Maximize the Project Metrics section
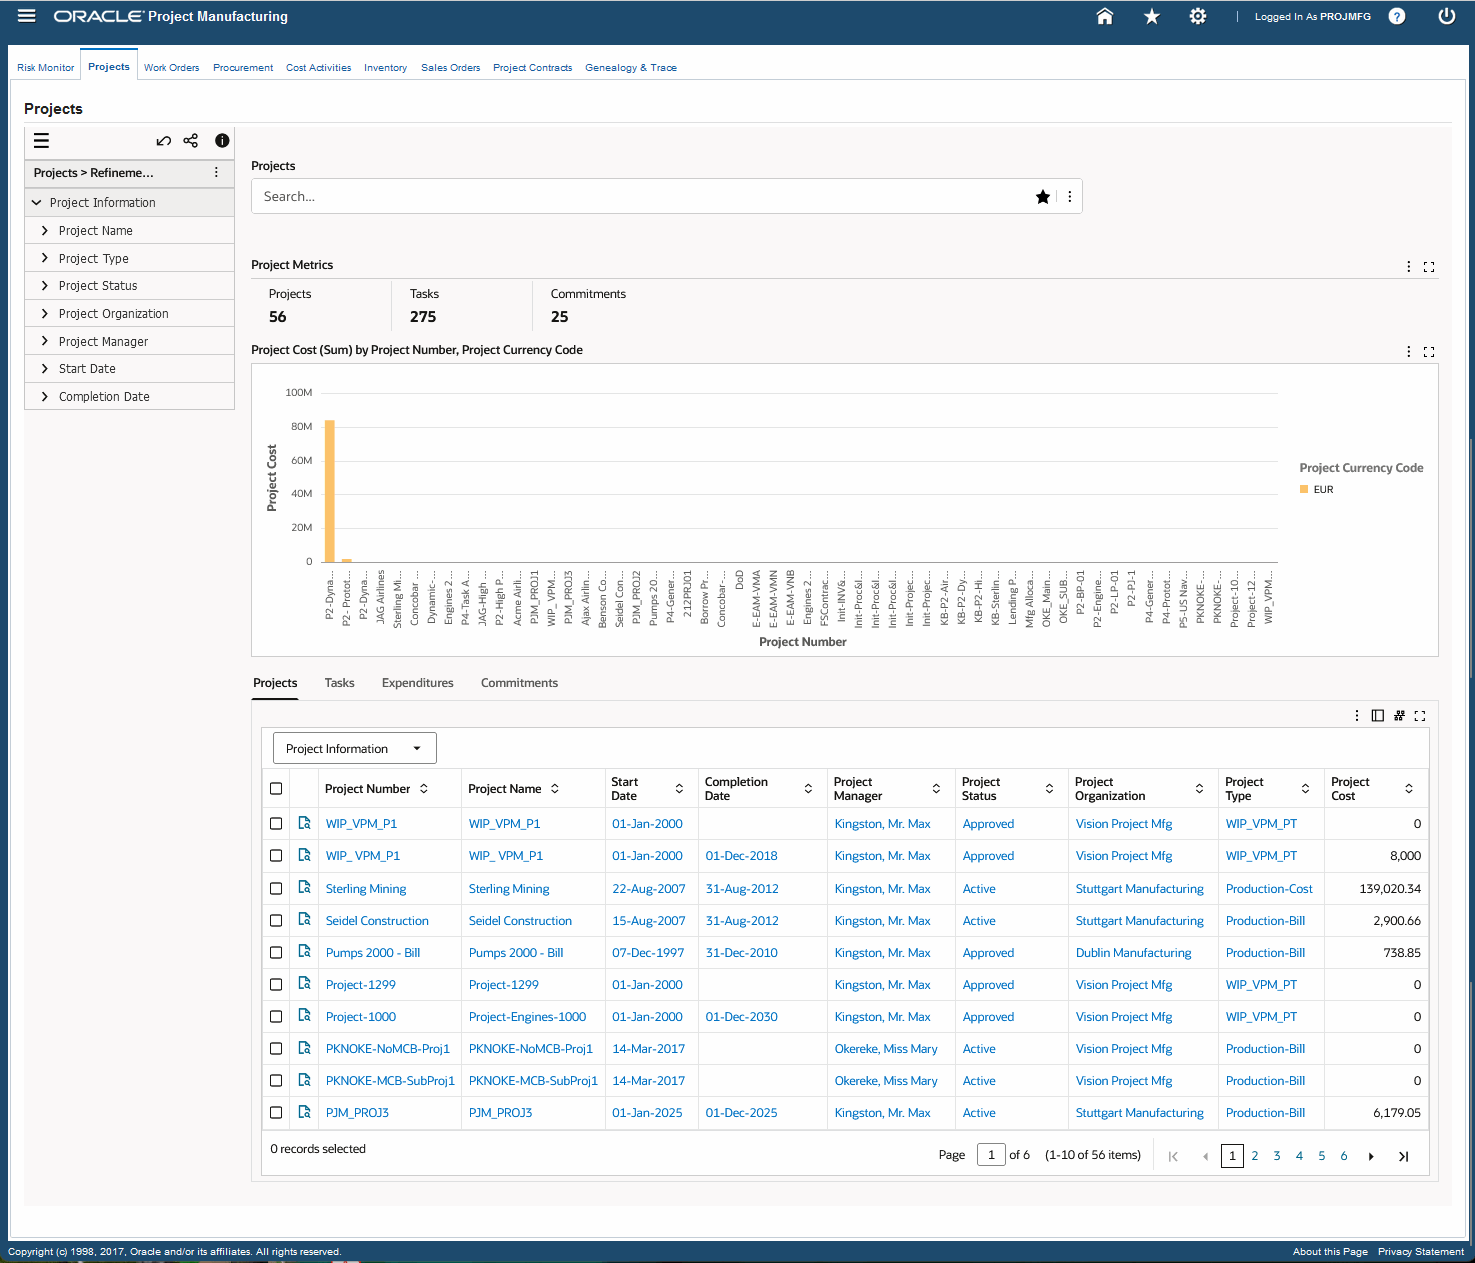Viewport: 1475px width, 1263px height. point(1429,267)
